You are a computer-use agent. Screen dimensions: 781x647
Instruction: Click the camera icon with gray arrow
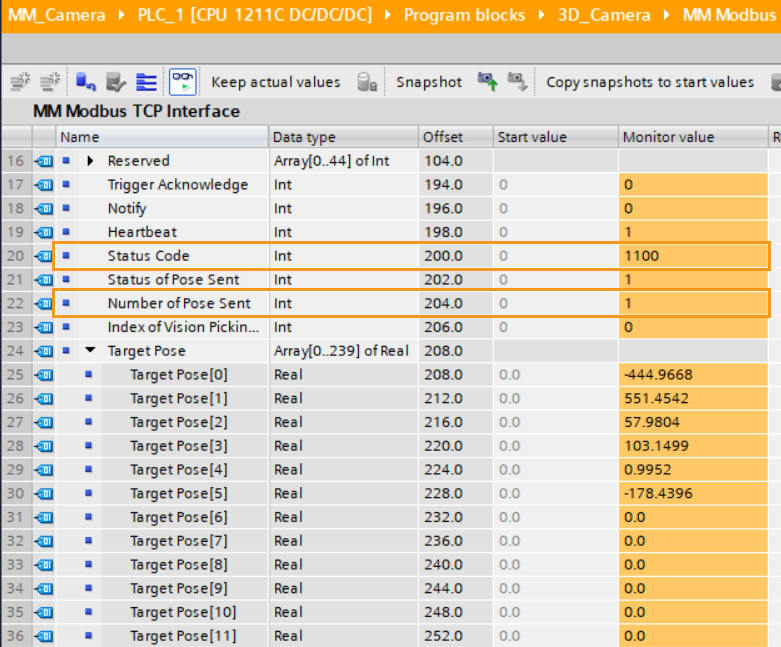tap(517, 82)
